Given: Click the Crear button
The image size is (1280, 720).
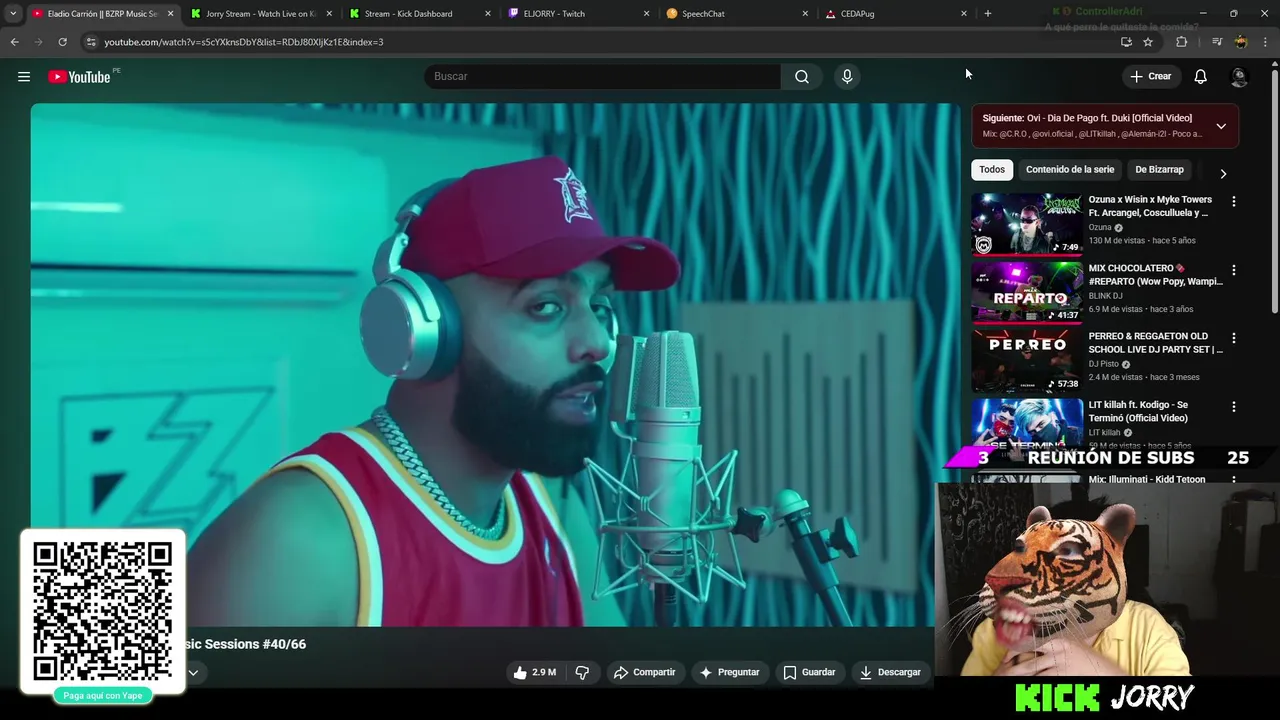Looking at the screenshot, I should (x=1150, y=76).
